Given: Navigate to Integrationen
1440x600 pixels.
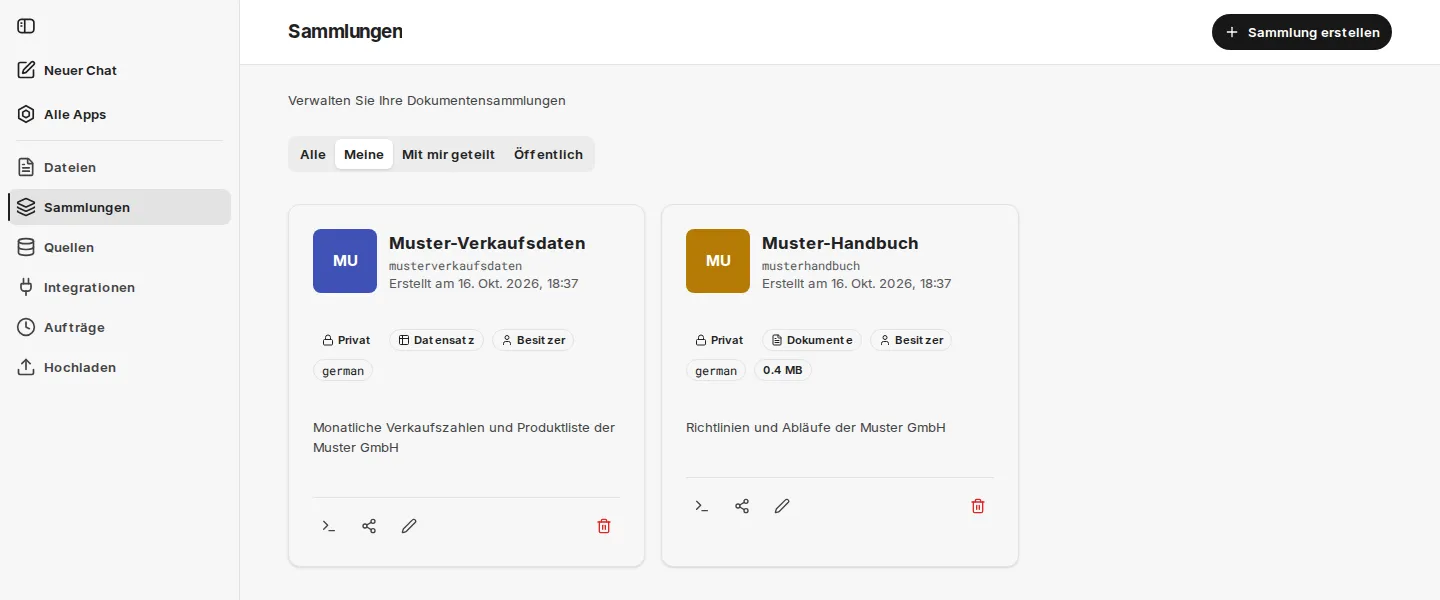Looking at the screenshot, I should (119, 287).
